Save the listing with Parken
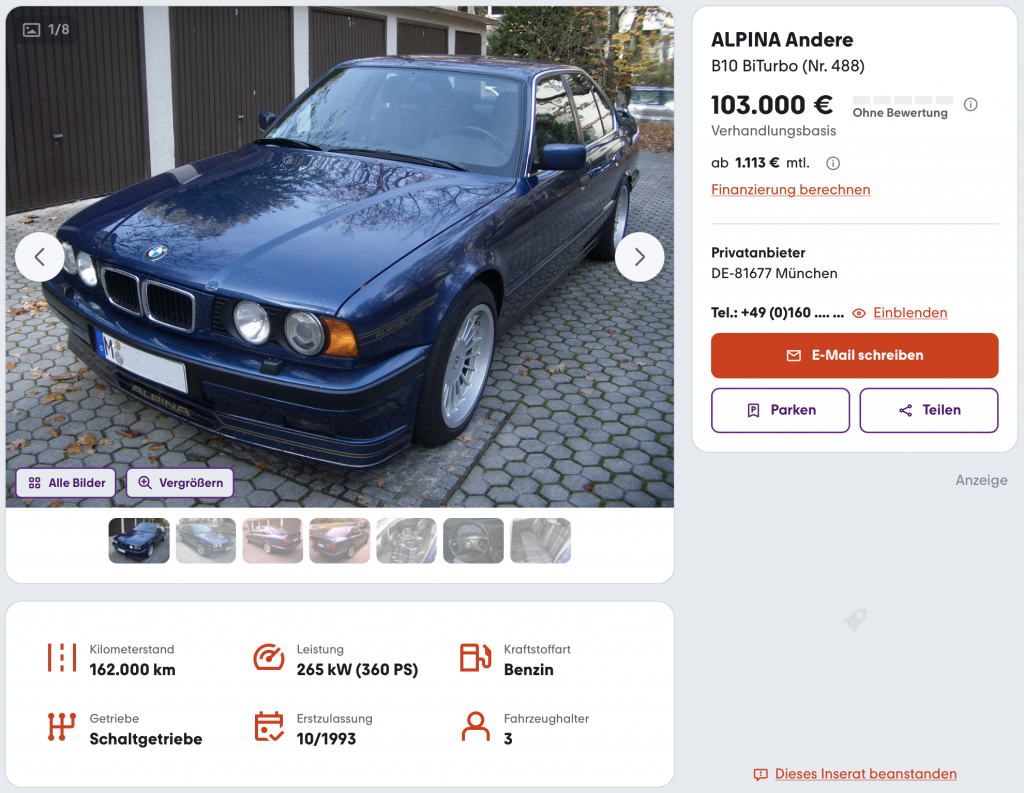This screenshot has height=793, width=1024. [x=780, y=410]
